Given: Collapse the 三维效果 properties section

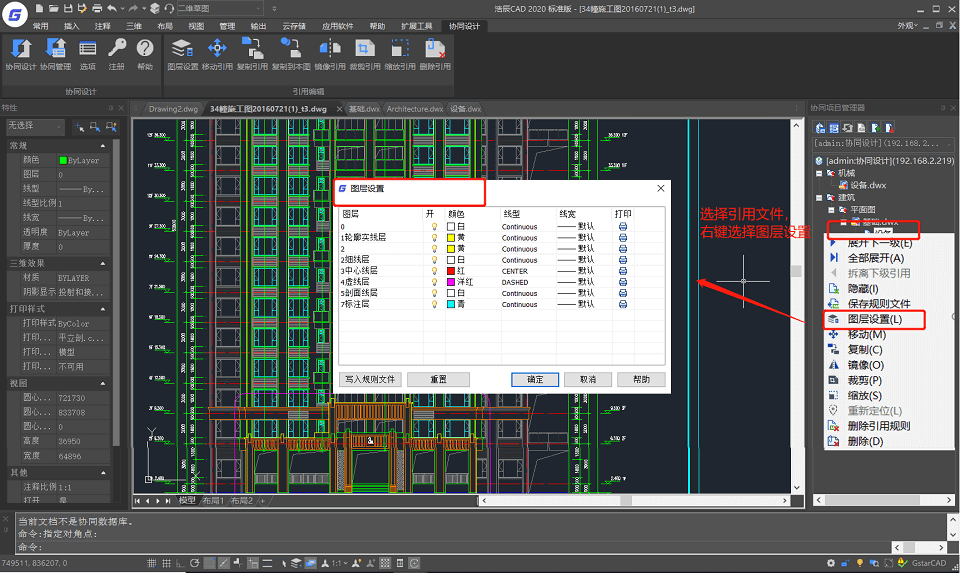Looking at the screenshot, I should pyautogui.click(x=103, y=263).
